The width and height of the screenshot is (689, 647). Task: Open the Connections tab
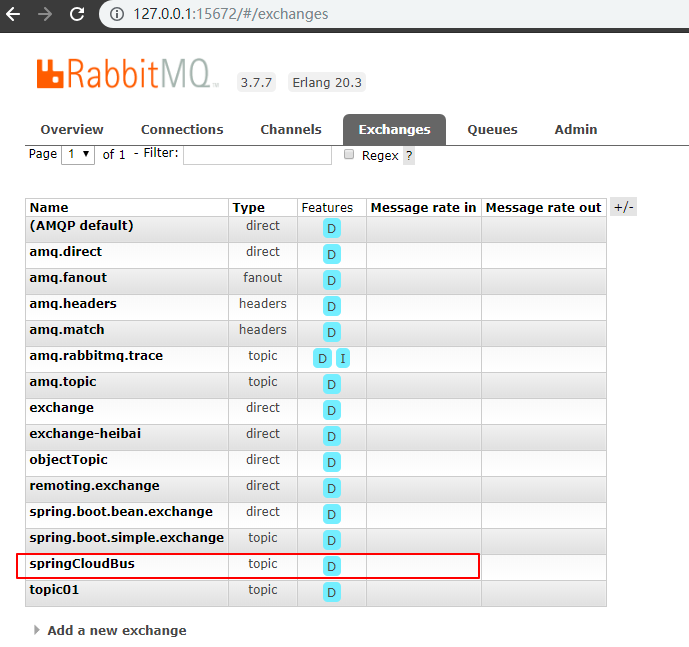coord(182,129)
